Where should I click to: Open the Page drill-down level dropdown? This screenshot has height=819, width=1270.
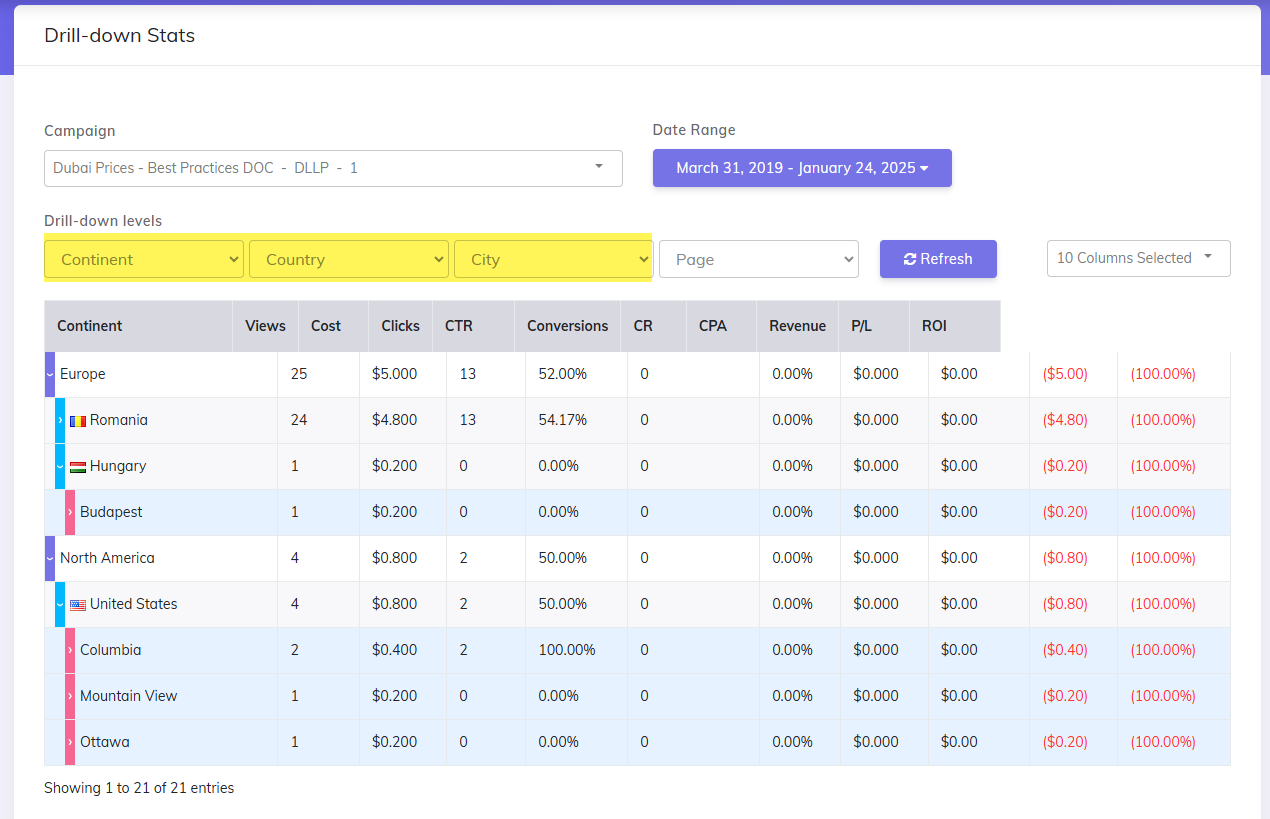point(758,259)
